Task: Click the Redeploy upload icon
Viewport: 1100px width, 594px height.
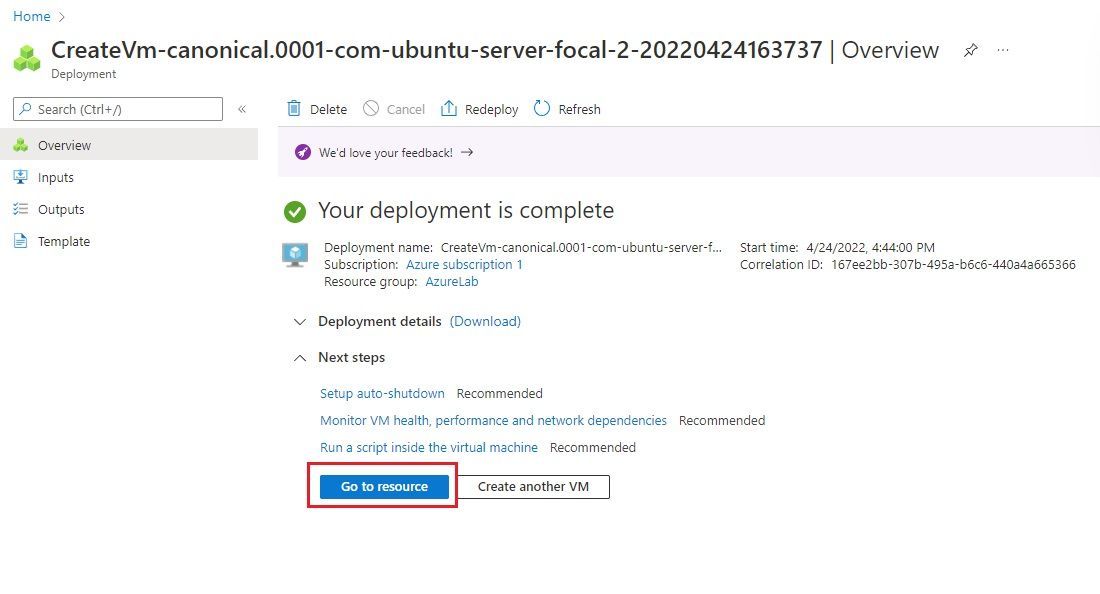Action: tap(448, 109)
